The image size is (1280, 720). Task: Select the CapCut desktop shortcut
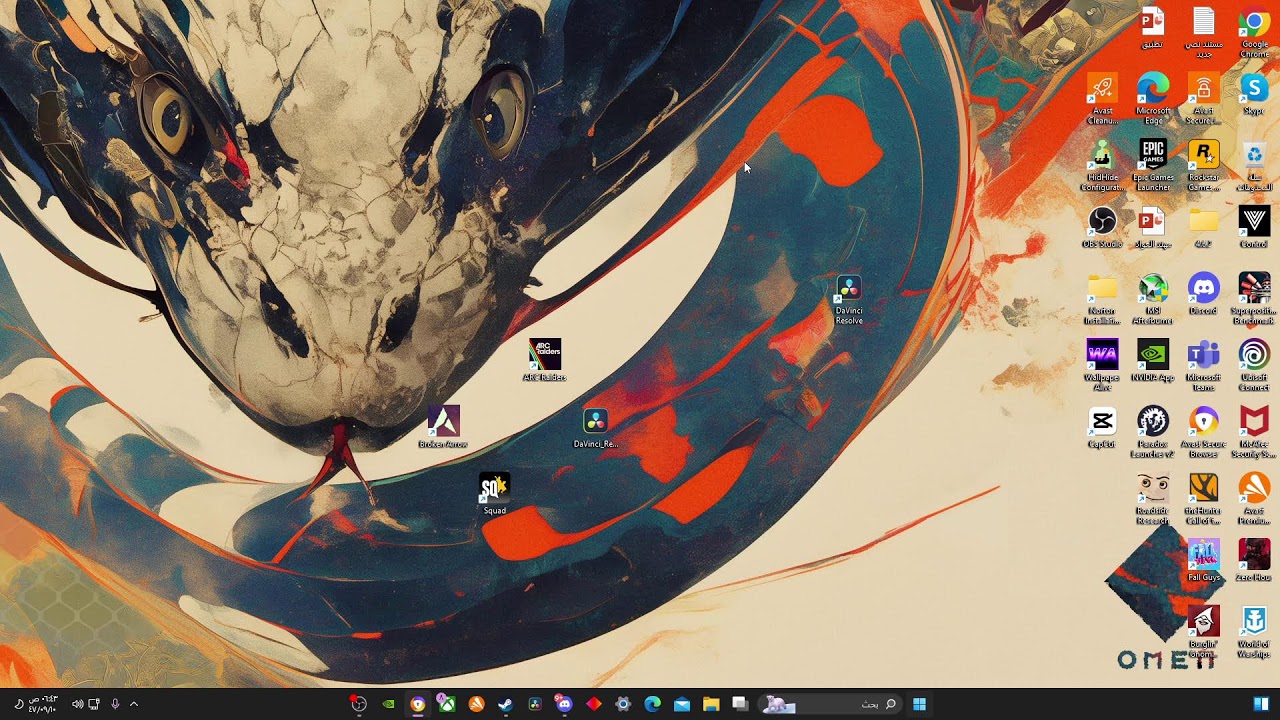pyautogui.click(x=1102, y=428)
